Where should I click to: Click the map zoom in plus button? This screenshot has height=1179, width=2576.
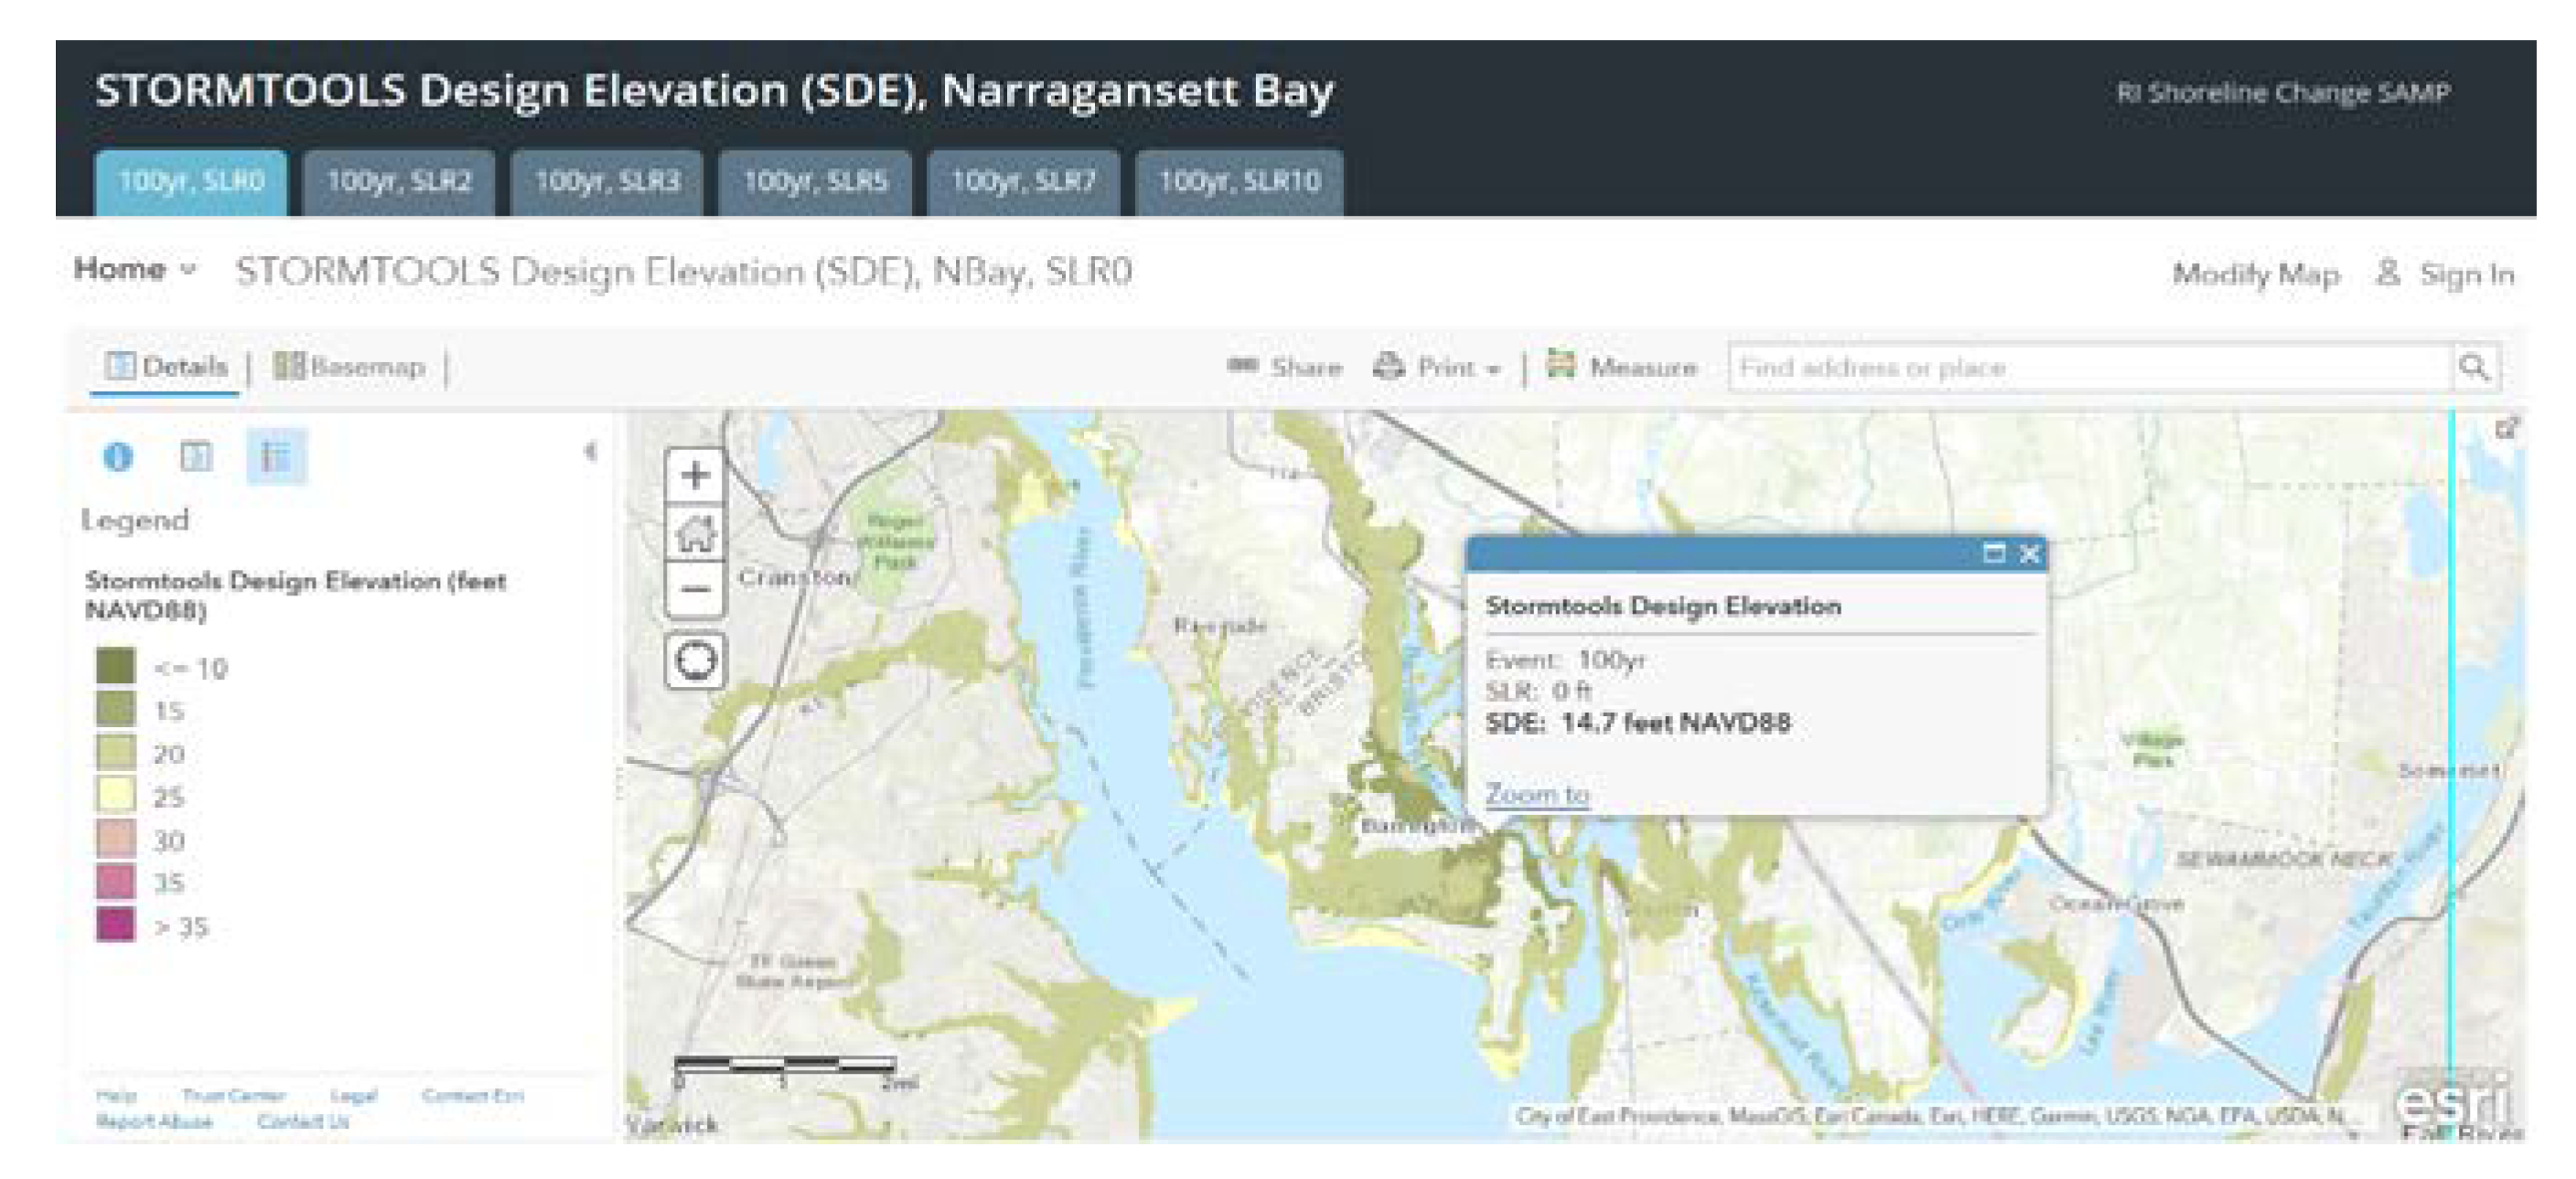pyautogui.click(x=695, y=475)
